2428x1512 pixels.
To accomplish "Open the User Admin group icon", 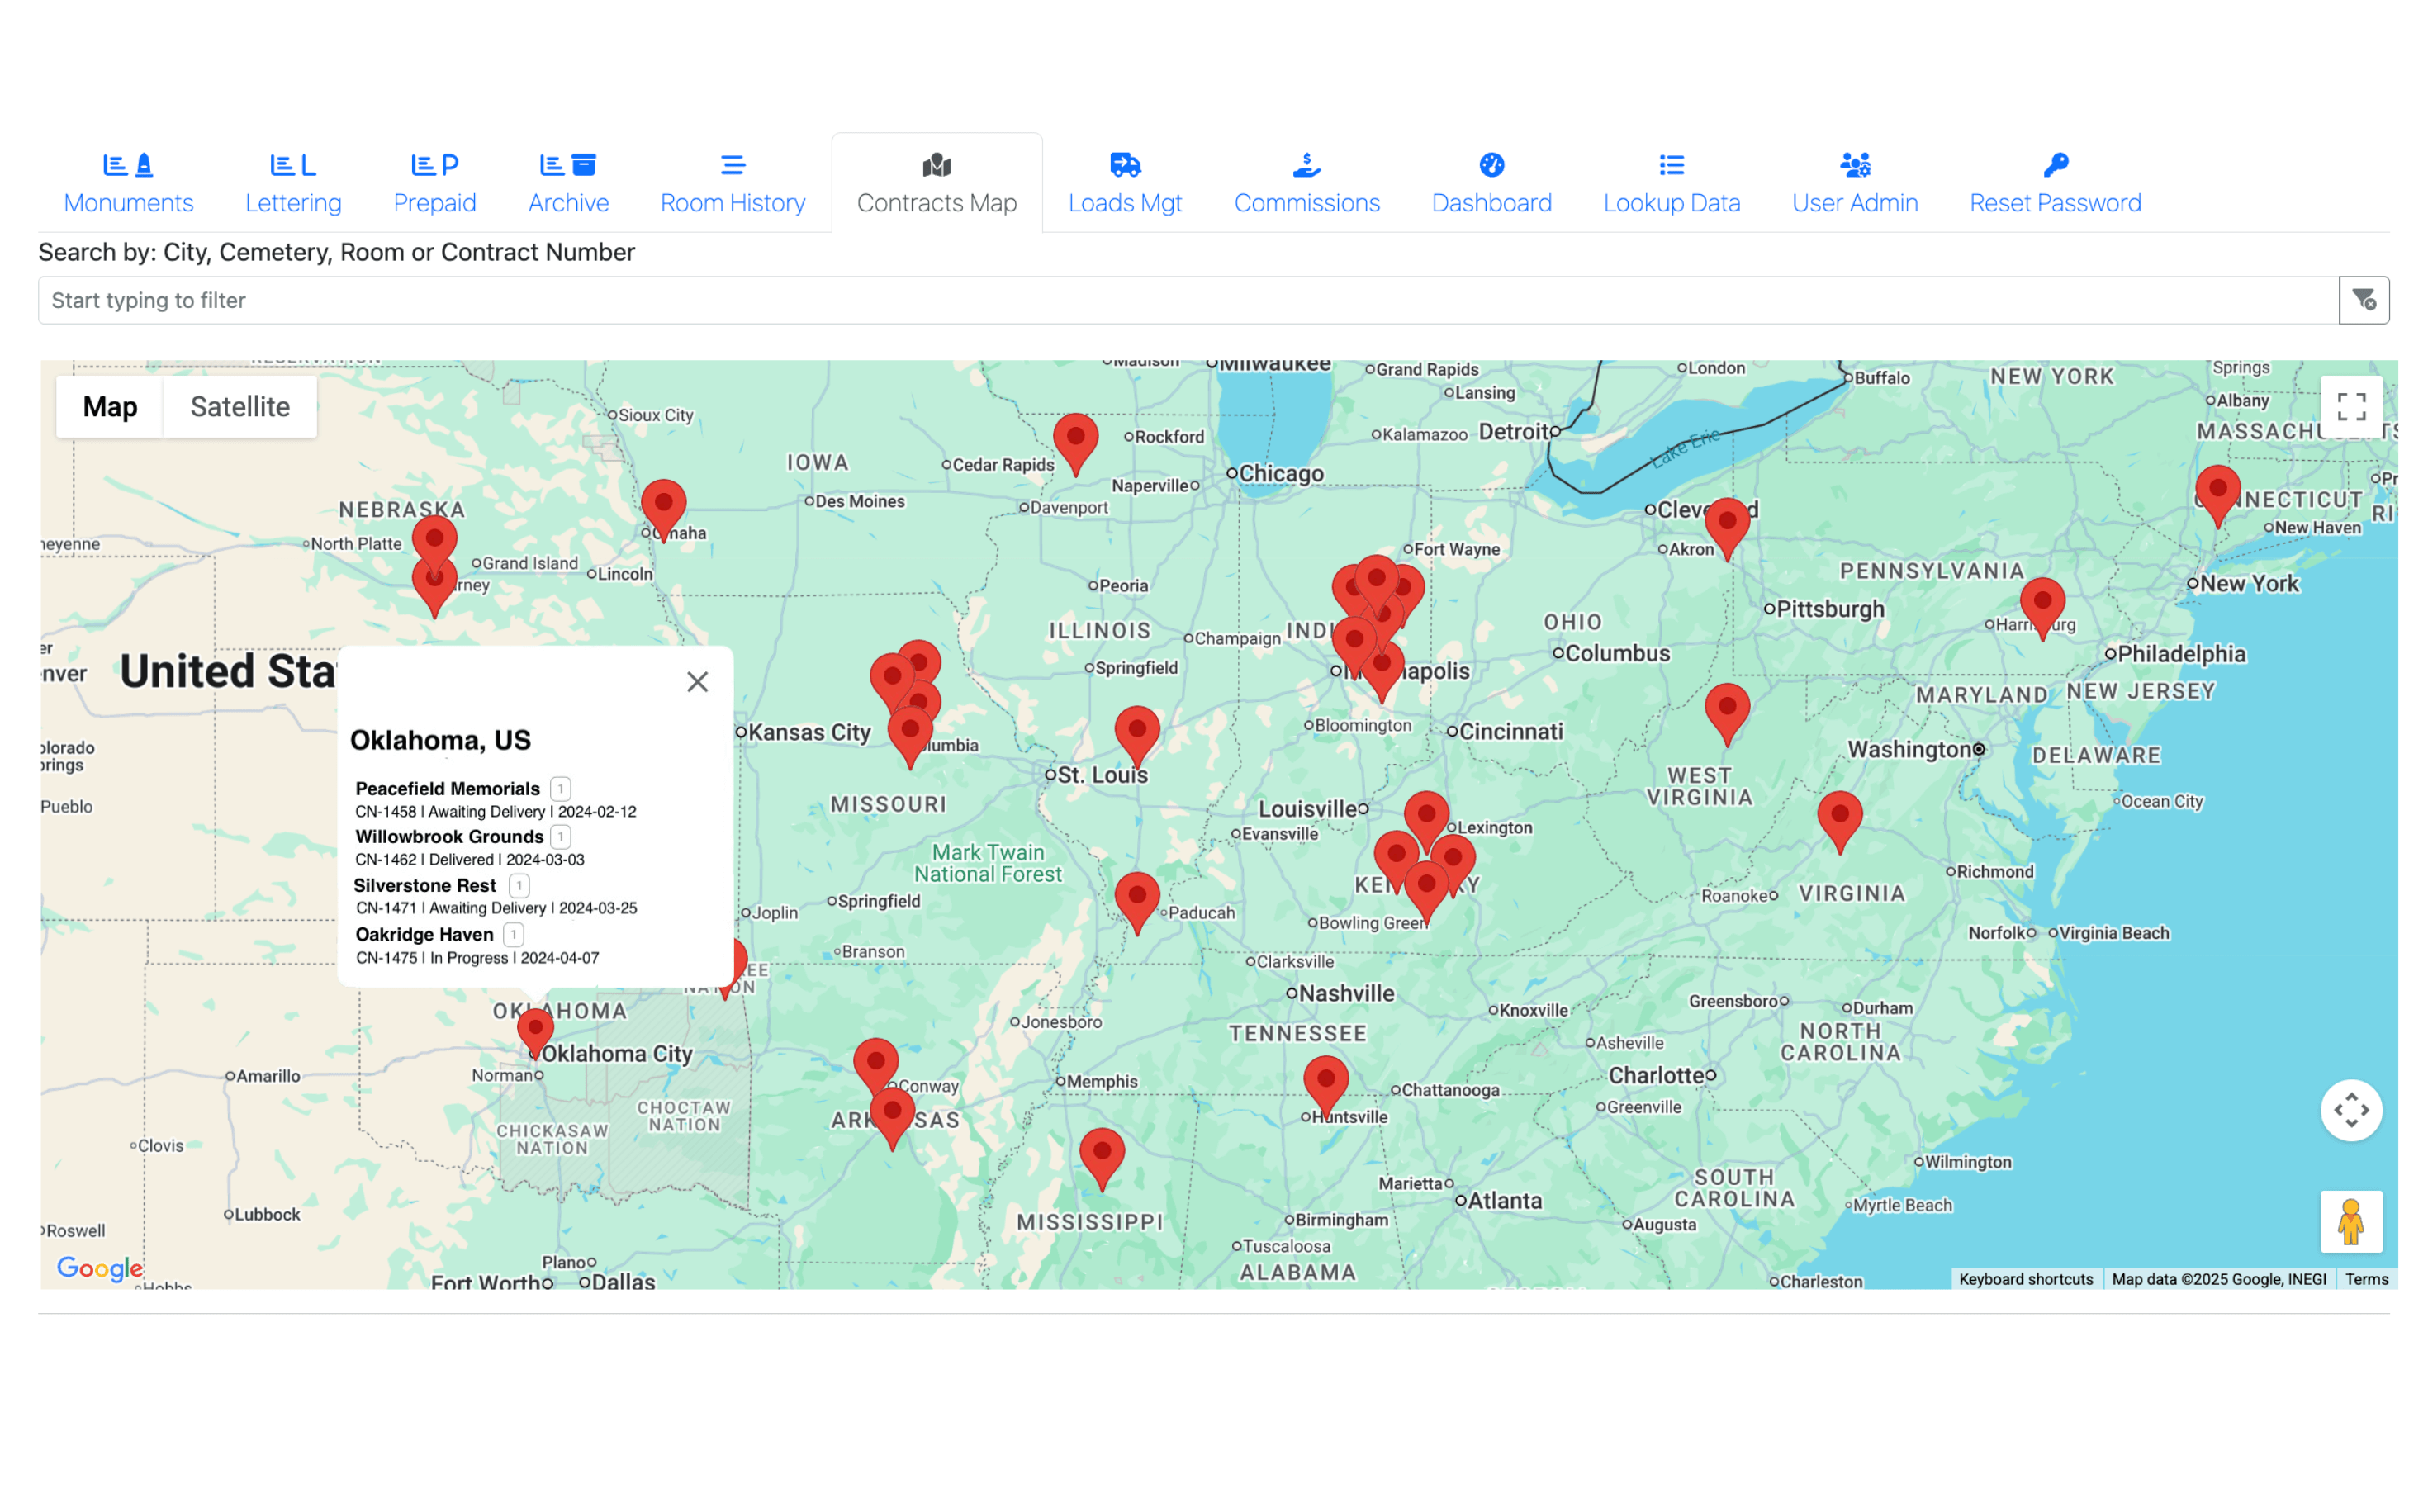I will pos(1853,165).
